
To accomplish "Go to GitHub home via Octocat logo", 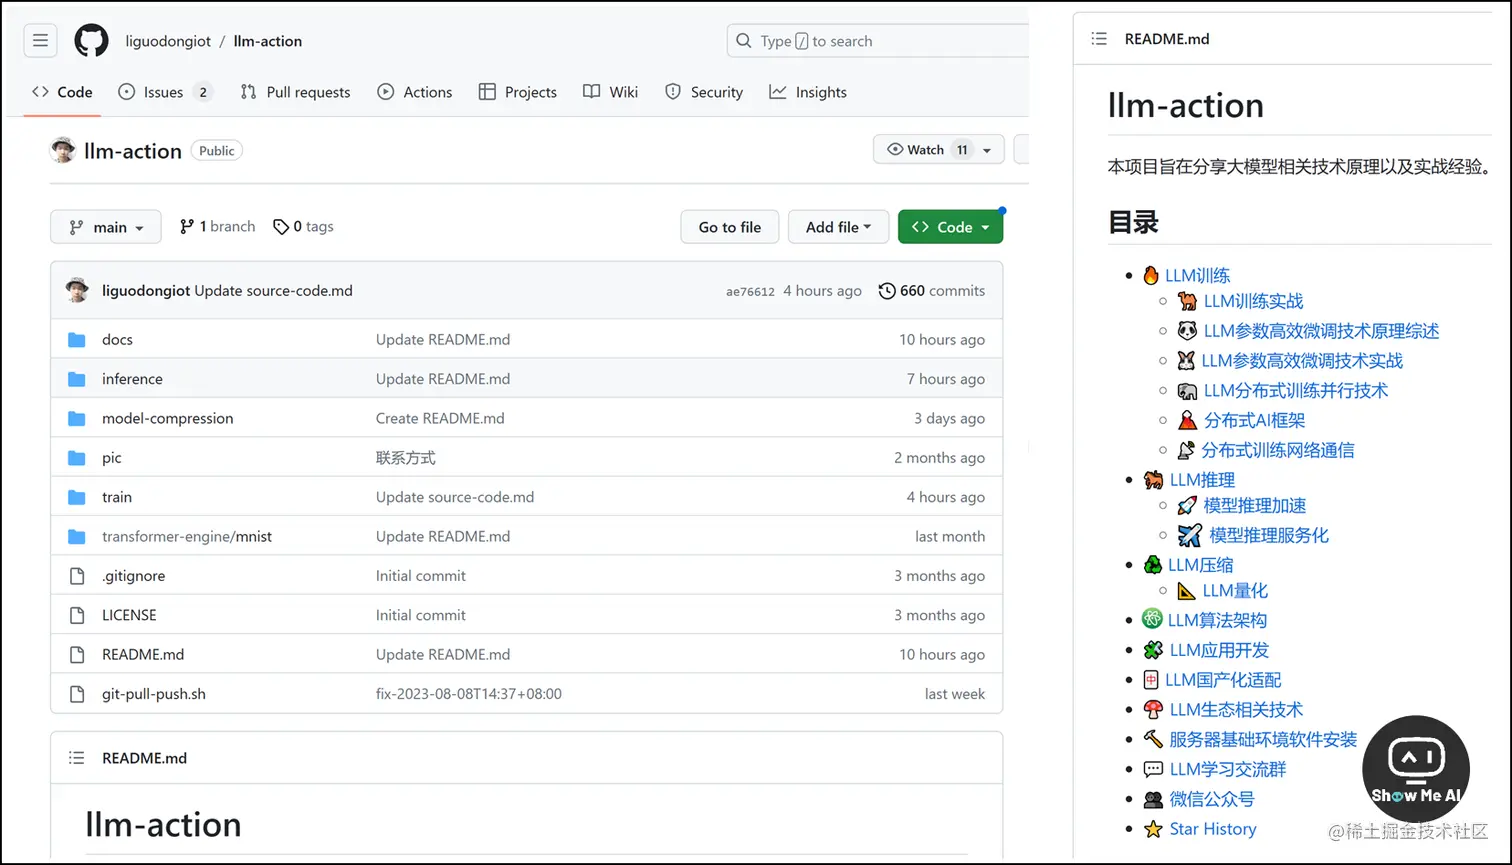I will [91, 41].
